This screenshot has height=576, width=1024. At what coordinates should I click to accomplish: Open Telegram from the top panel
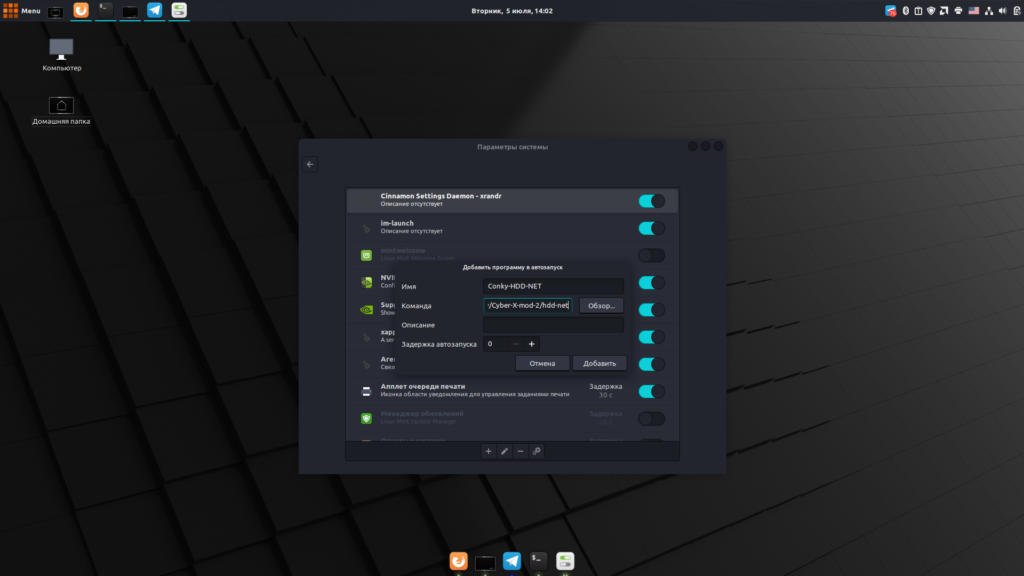(155, 11)
